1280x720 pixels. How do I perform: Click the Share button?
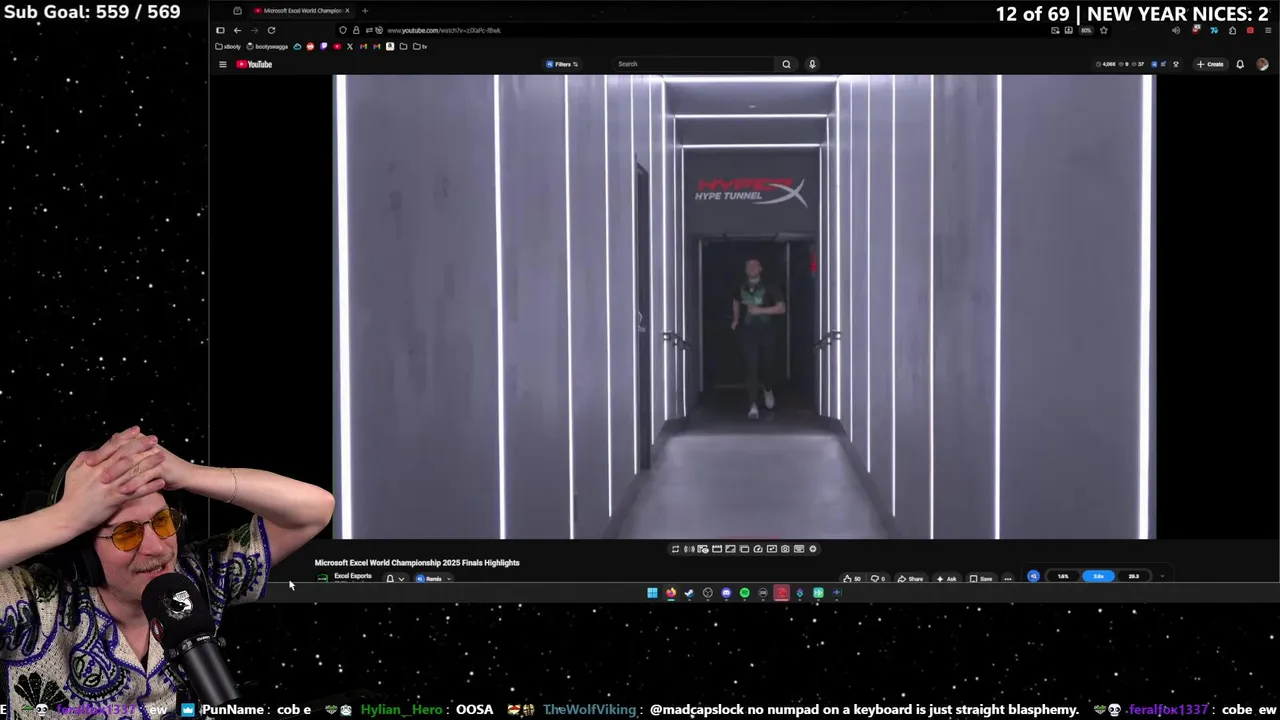click(x=909, y=579)
